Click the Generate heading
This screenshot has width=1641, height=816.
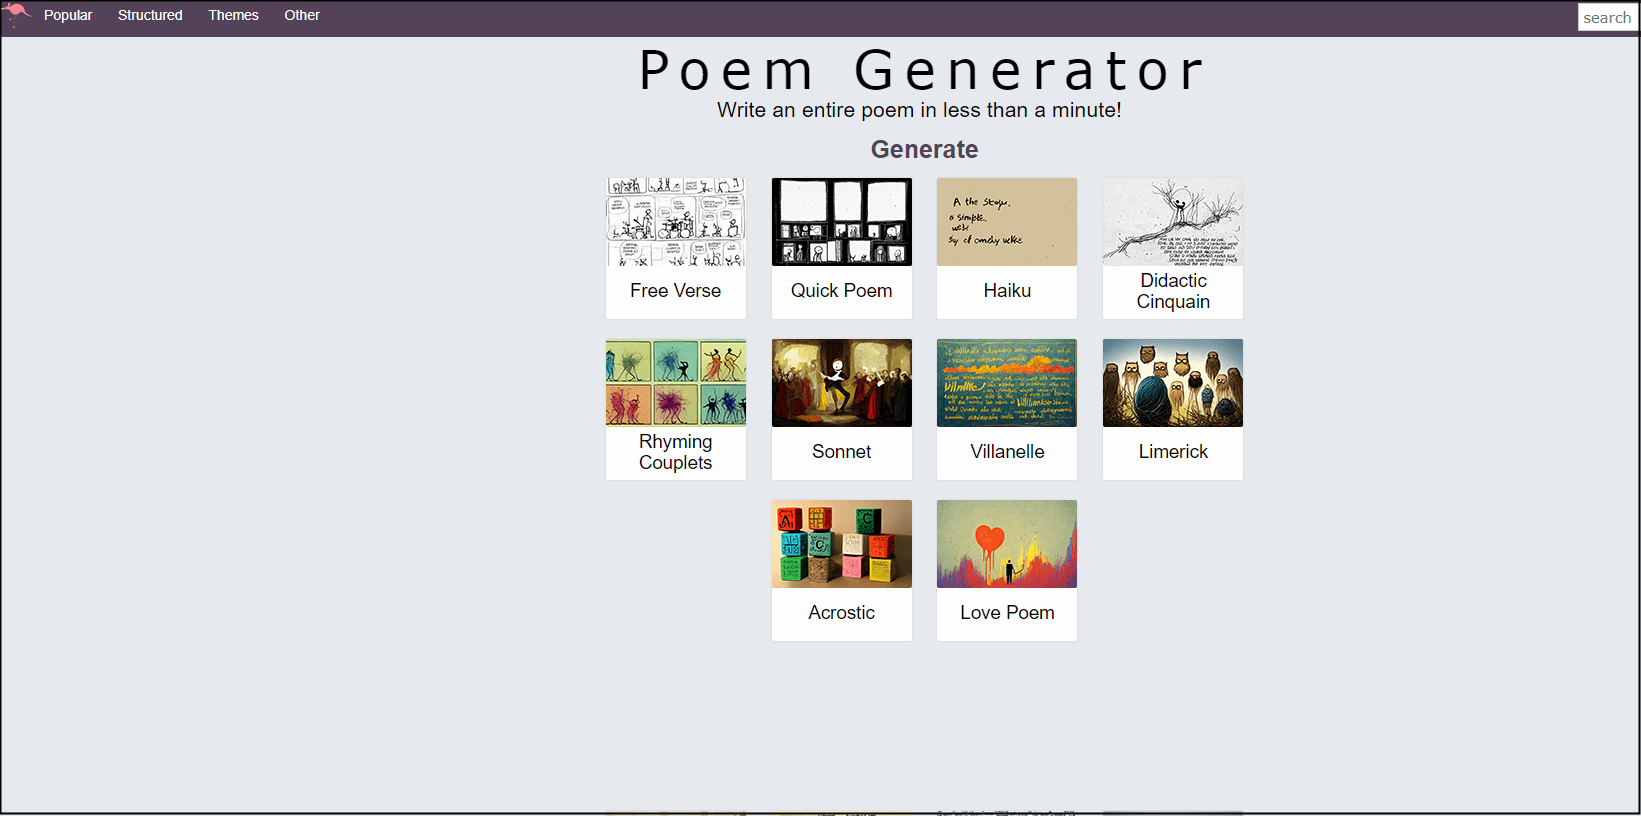[x=924, y=149]
